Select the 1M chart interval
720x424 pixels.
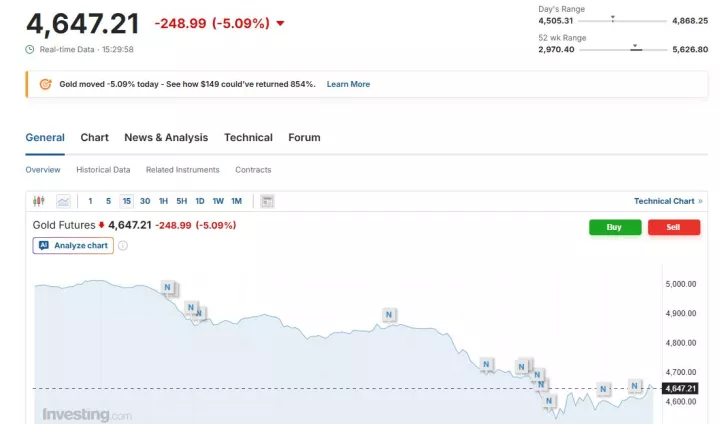[236, 201]
